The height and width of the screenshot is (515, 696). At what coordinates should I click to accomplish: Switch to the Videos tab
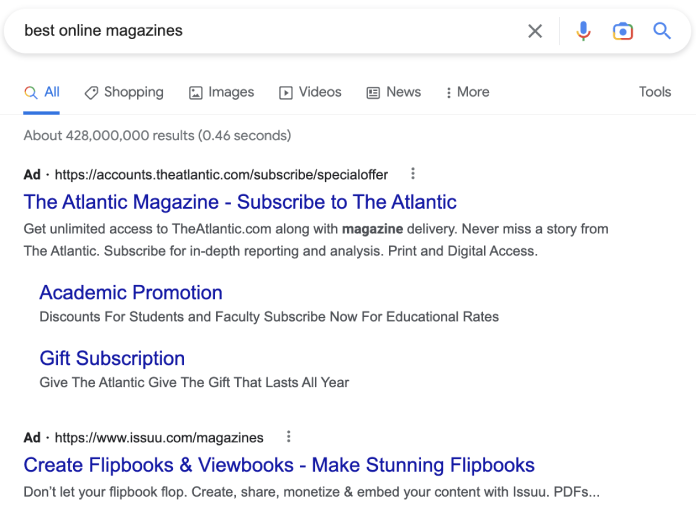click(310, 92)
